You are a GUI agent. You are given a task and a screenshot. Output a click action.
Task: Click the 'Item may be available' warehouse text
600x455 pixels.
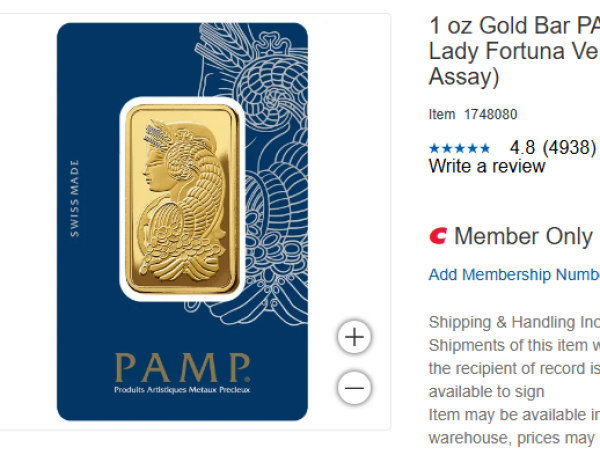coord(514,415)
